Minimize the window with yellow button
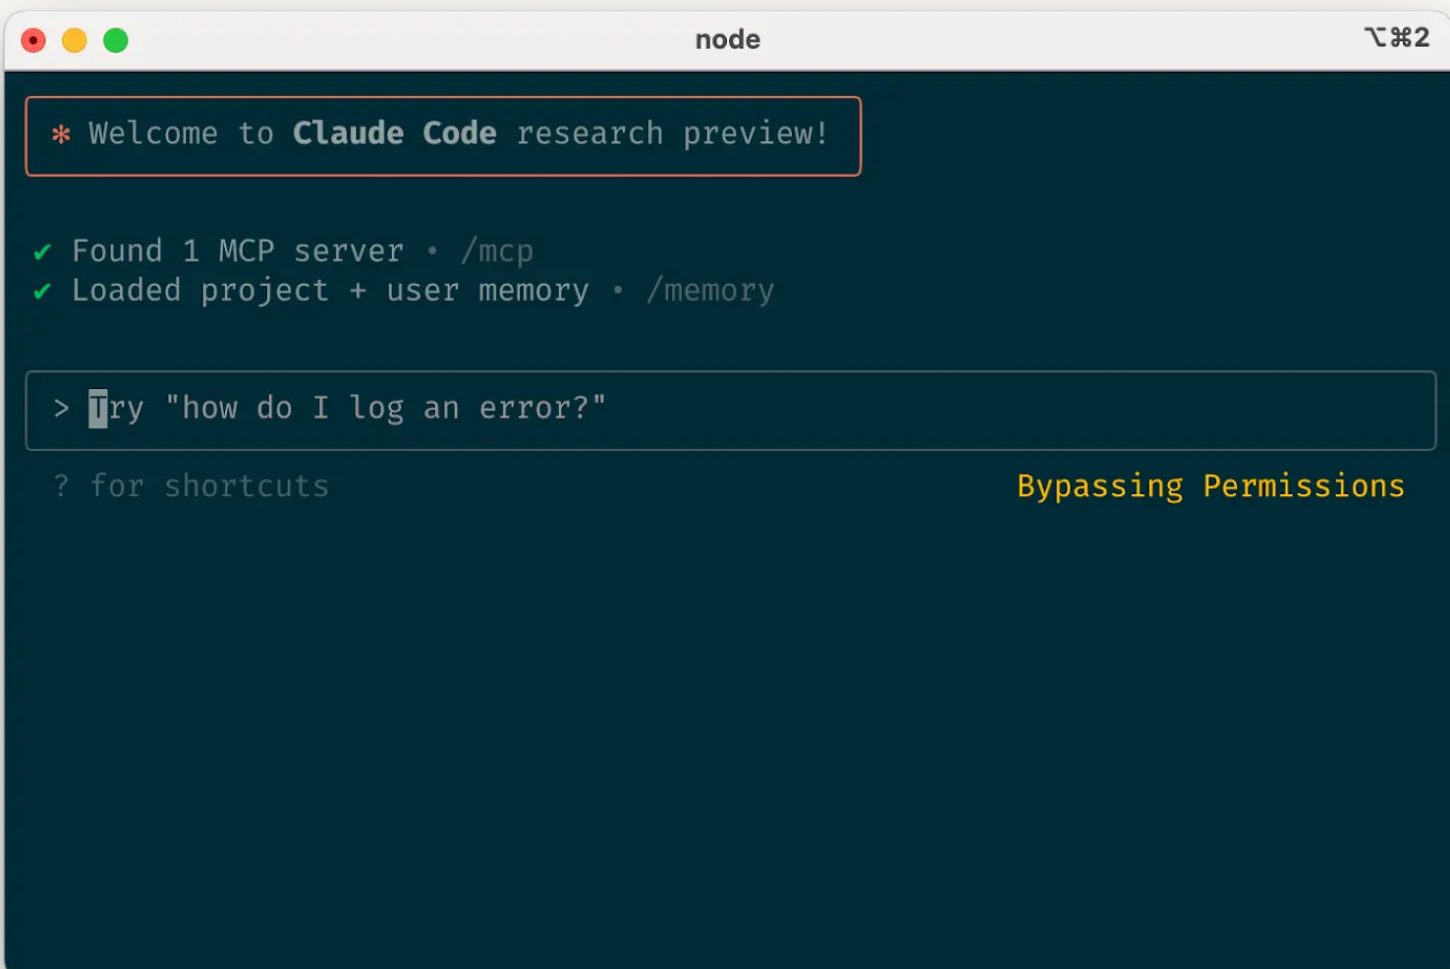The image size is (1450, 969). tap(74, 40)
